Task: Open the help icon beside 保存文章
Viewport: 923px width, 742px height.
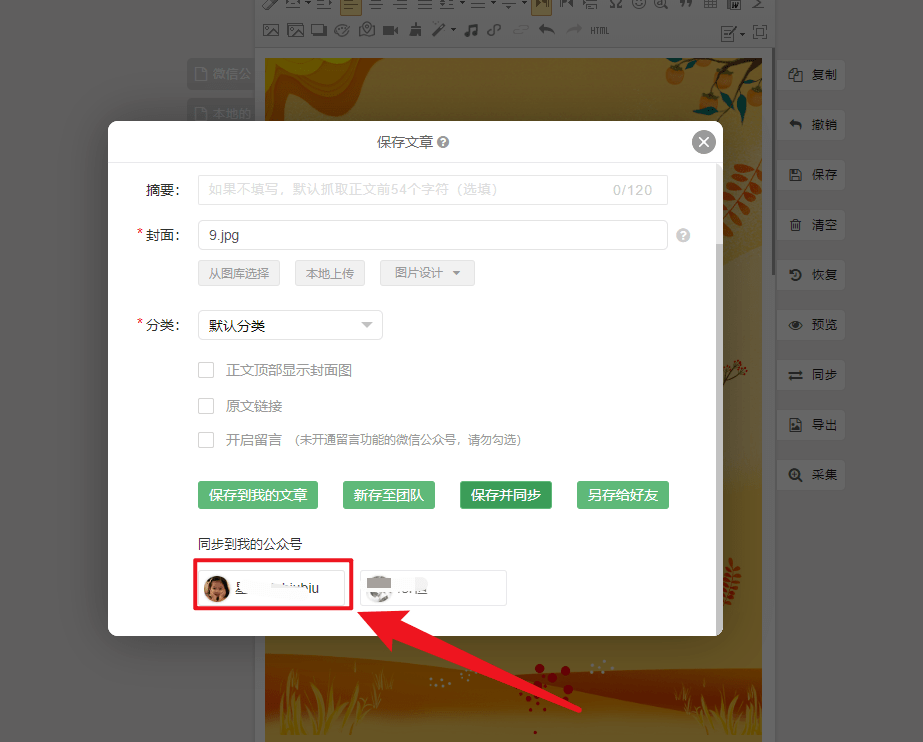Action: 443,142
